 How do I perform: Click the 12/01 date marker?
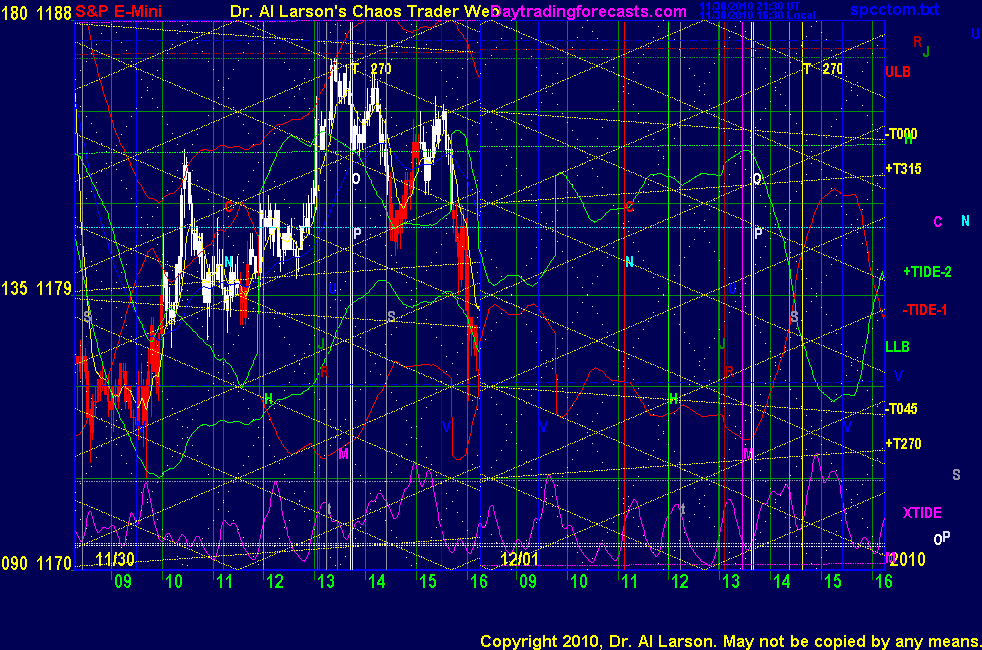tap(520, 558)
